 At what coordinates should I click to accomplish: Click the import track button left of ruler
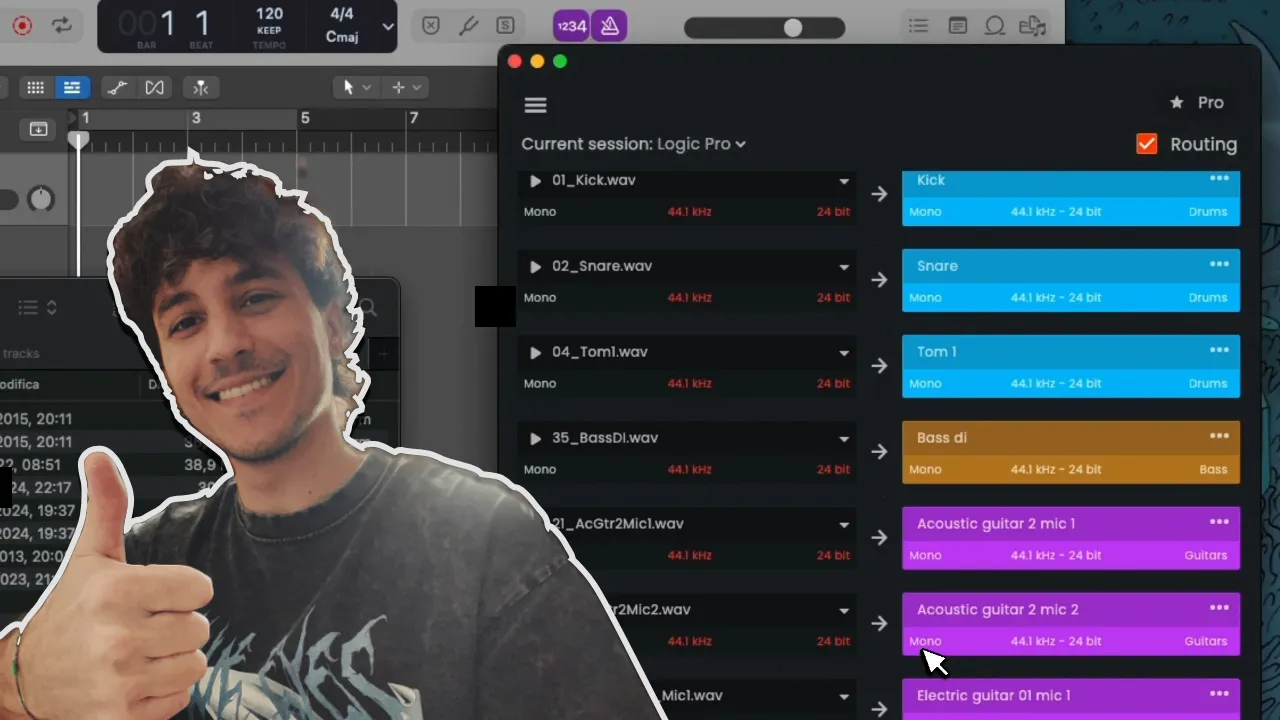(38, 129)
